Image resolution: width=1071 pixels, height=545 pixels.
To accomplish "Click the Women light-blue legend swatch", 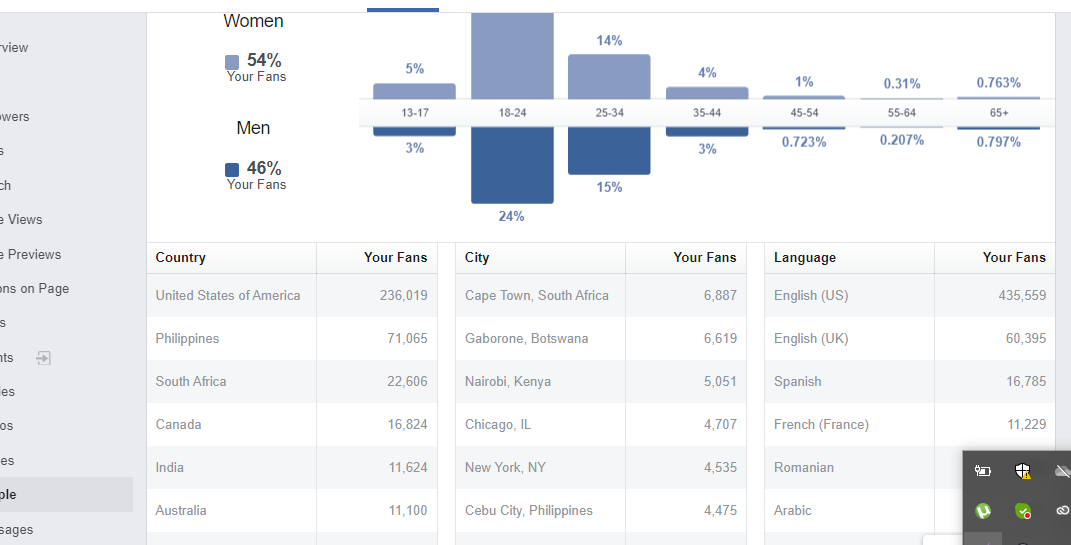I will [x=232, y=62].
